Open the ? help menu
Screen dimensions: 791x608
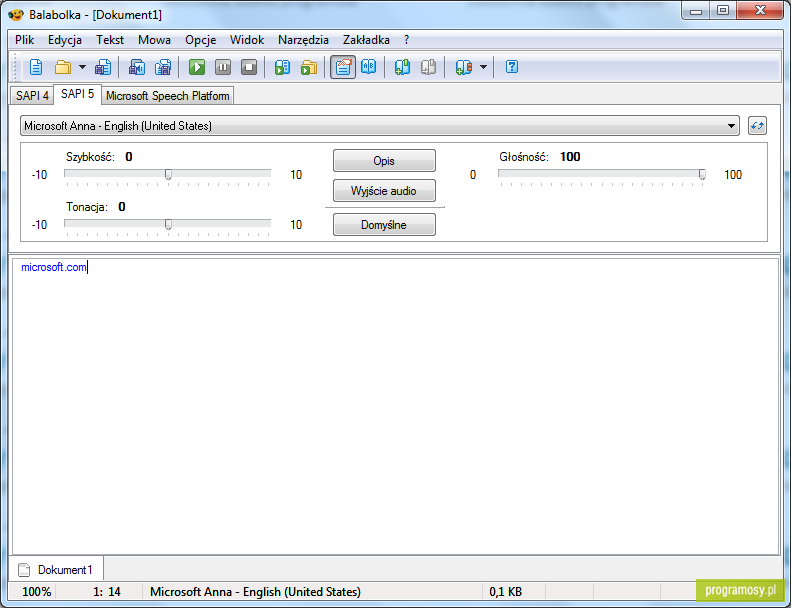point(407,40)
